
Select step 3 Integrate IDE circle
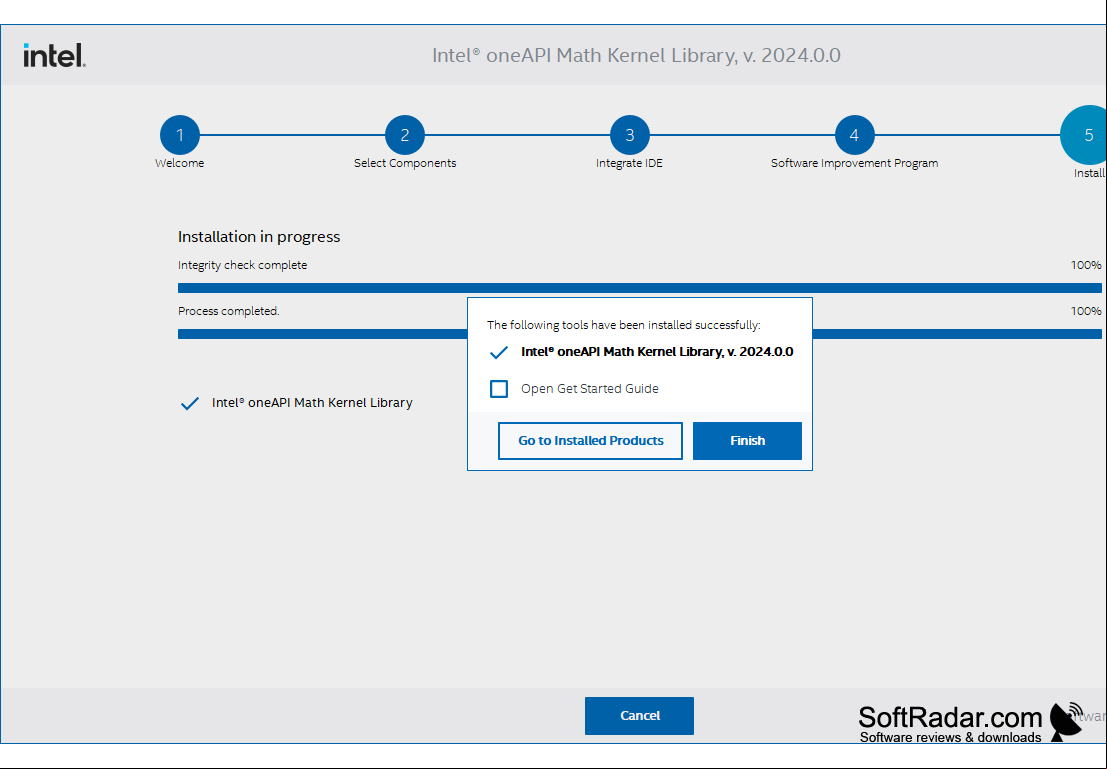click(630, 135)
